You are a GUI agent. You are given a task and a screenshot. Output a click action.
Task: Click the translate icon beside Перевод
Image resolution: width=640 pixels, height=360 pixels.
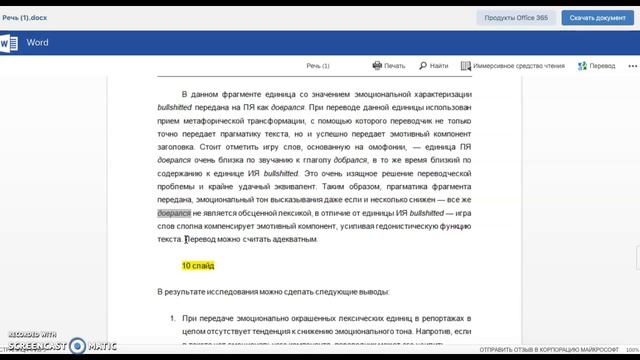pos(582,66)
